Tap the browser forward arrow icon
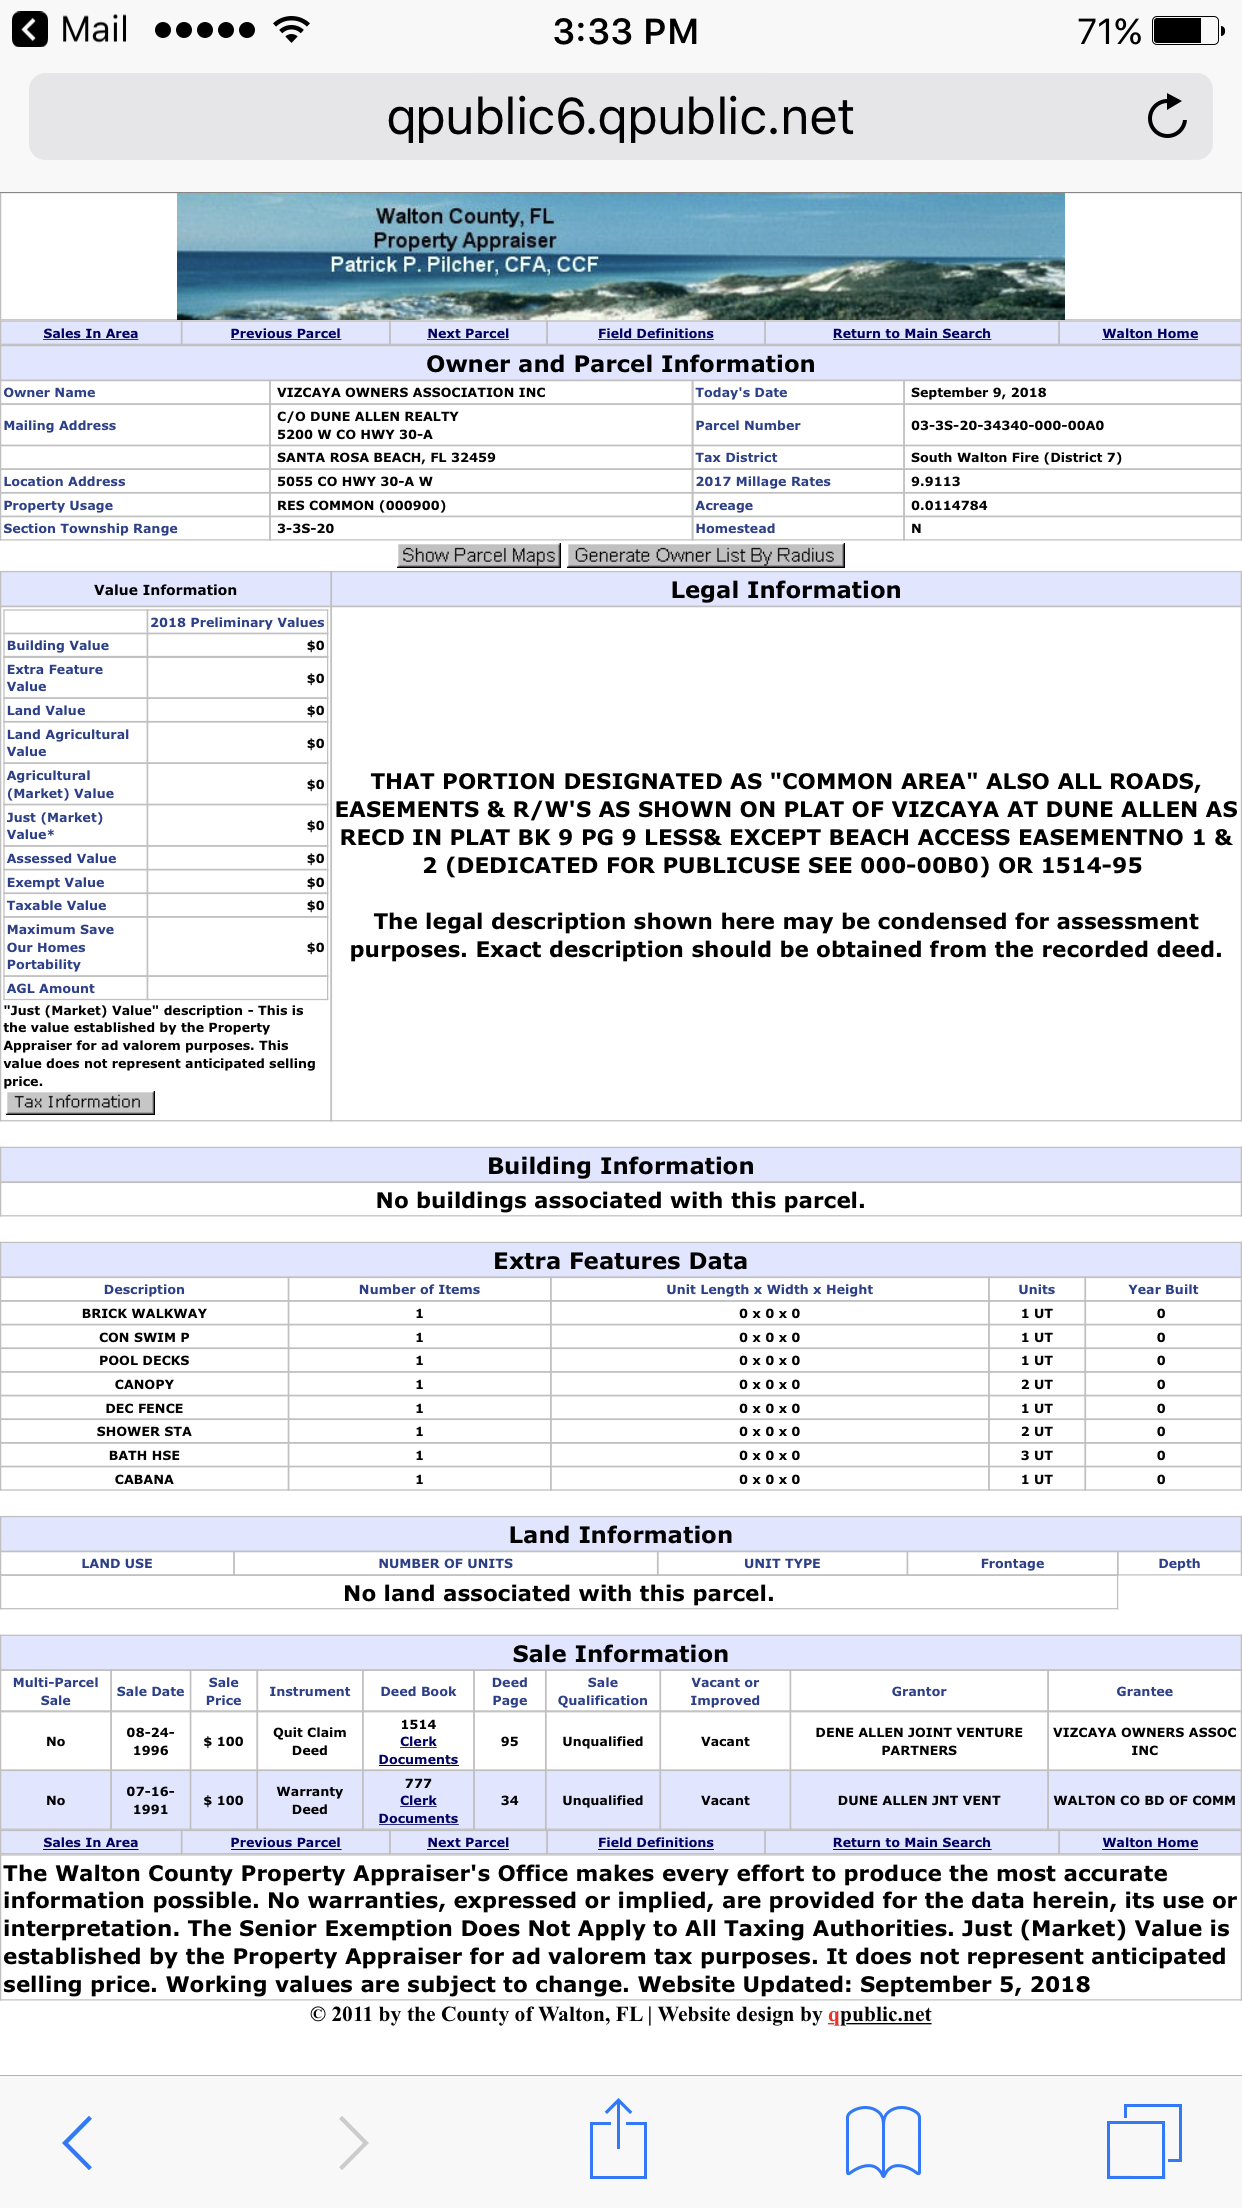1242x2208 pixels. click(x=353, y=2142)
